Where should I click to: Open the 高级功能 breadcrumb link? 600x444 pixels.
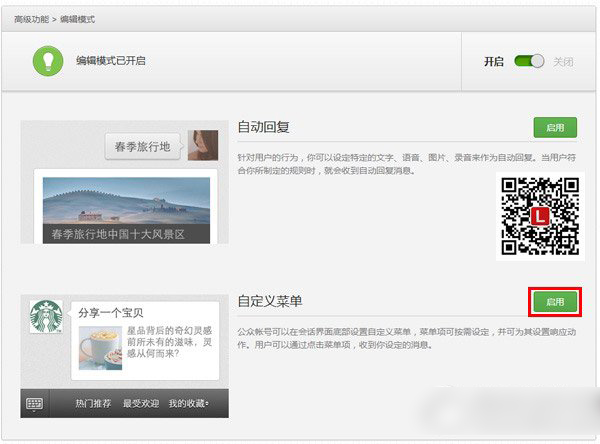pyautogui.click(x=31, y=19)
